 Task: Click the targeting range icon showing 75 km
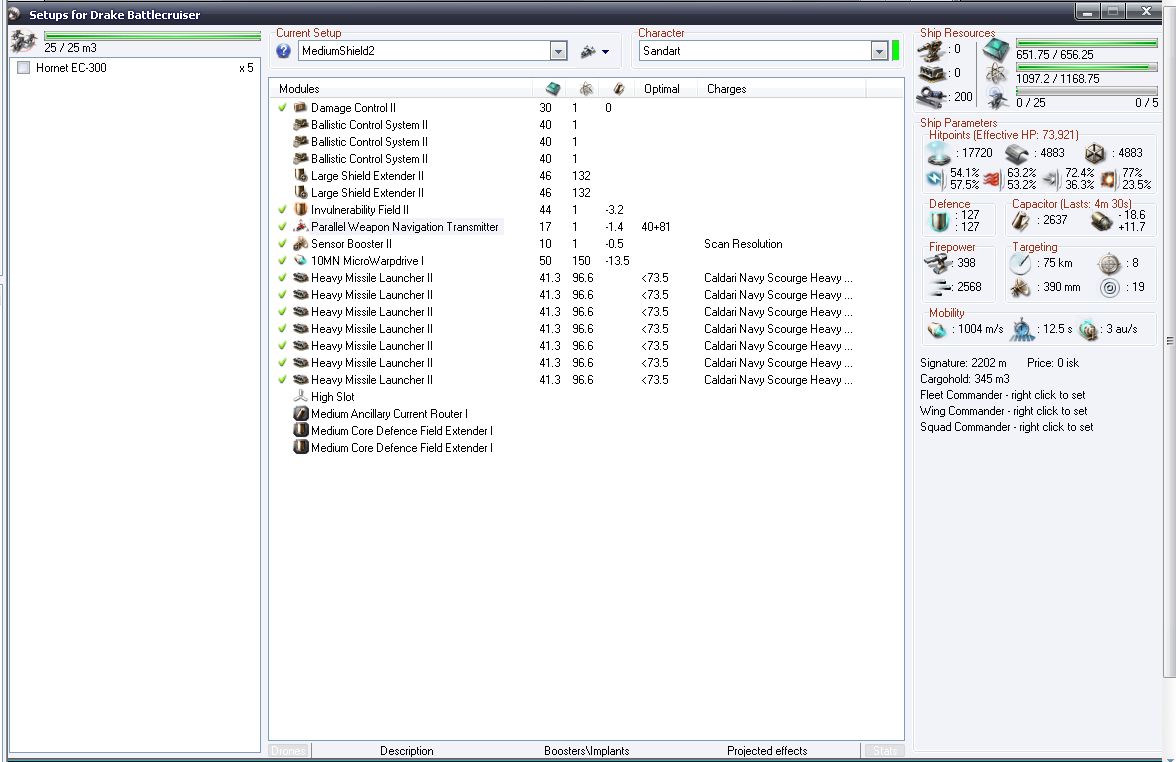[1020, 263]
